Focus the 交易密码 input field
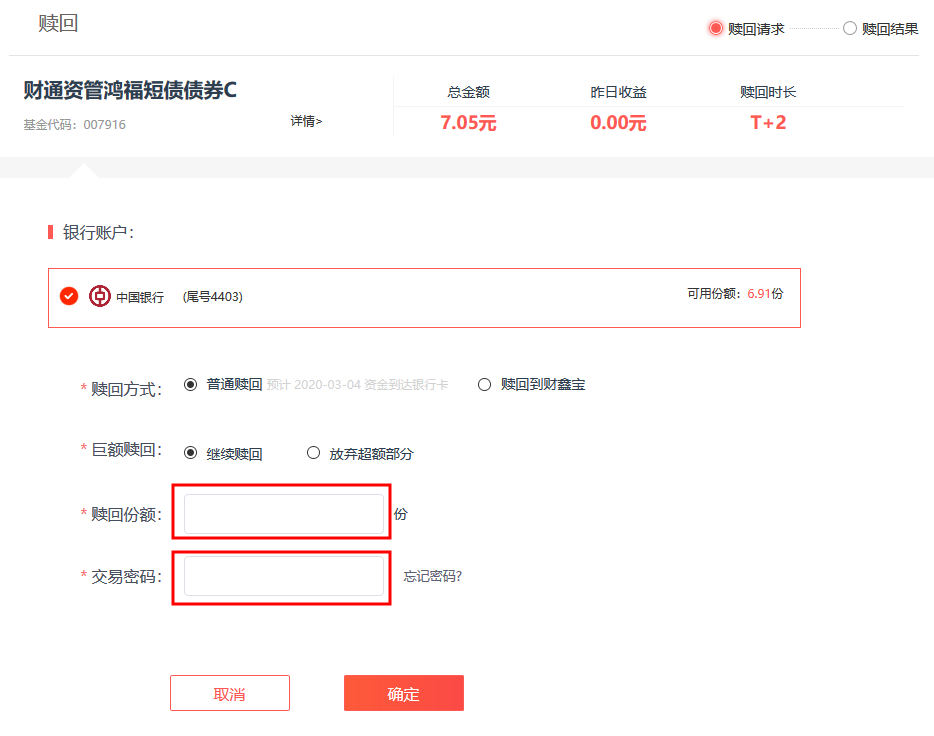The width and height of the screenshot is (934, 736). (284, 576)
